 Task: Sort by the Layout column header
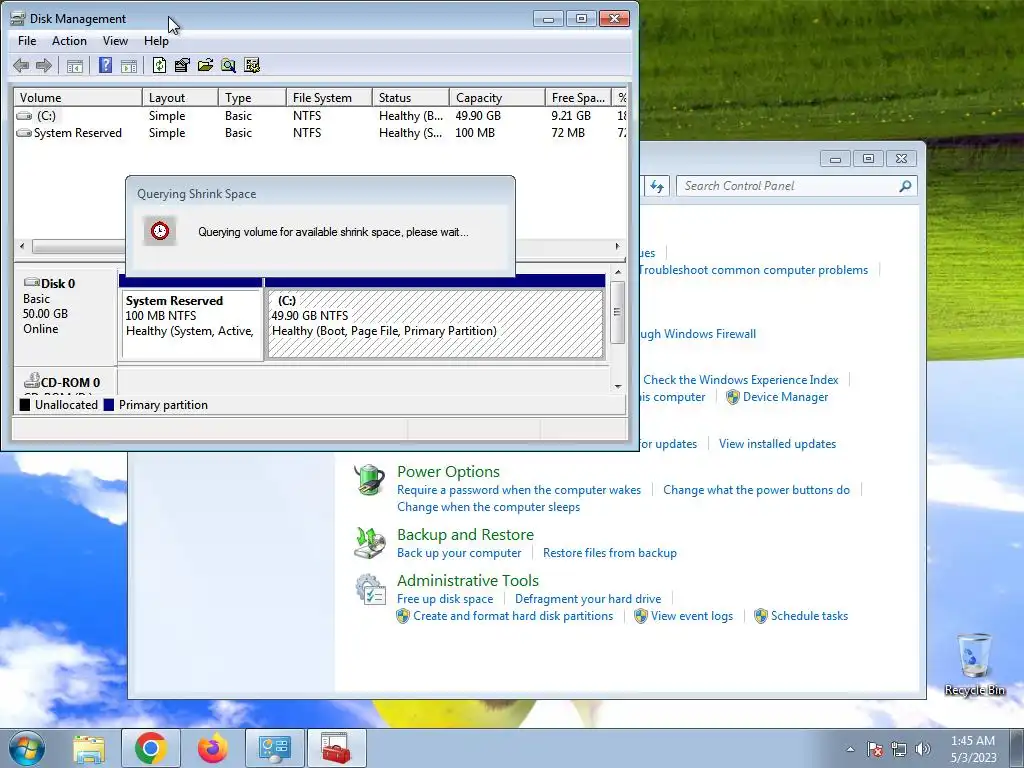[x=180, y=97]
